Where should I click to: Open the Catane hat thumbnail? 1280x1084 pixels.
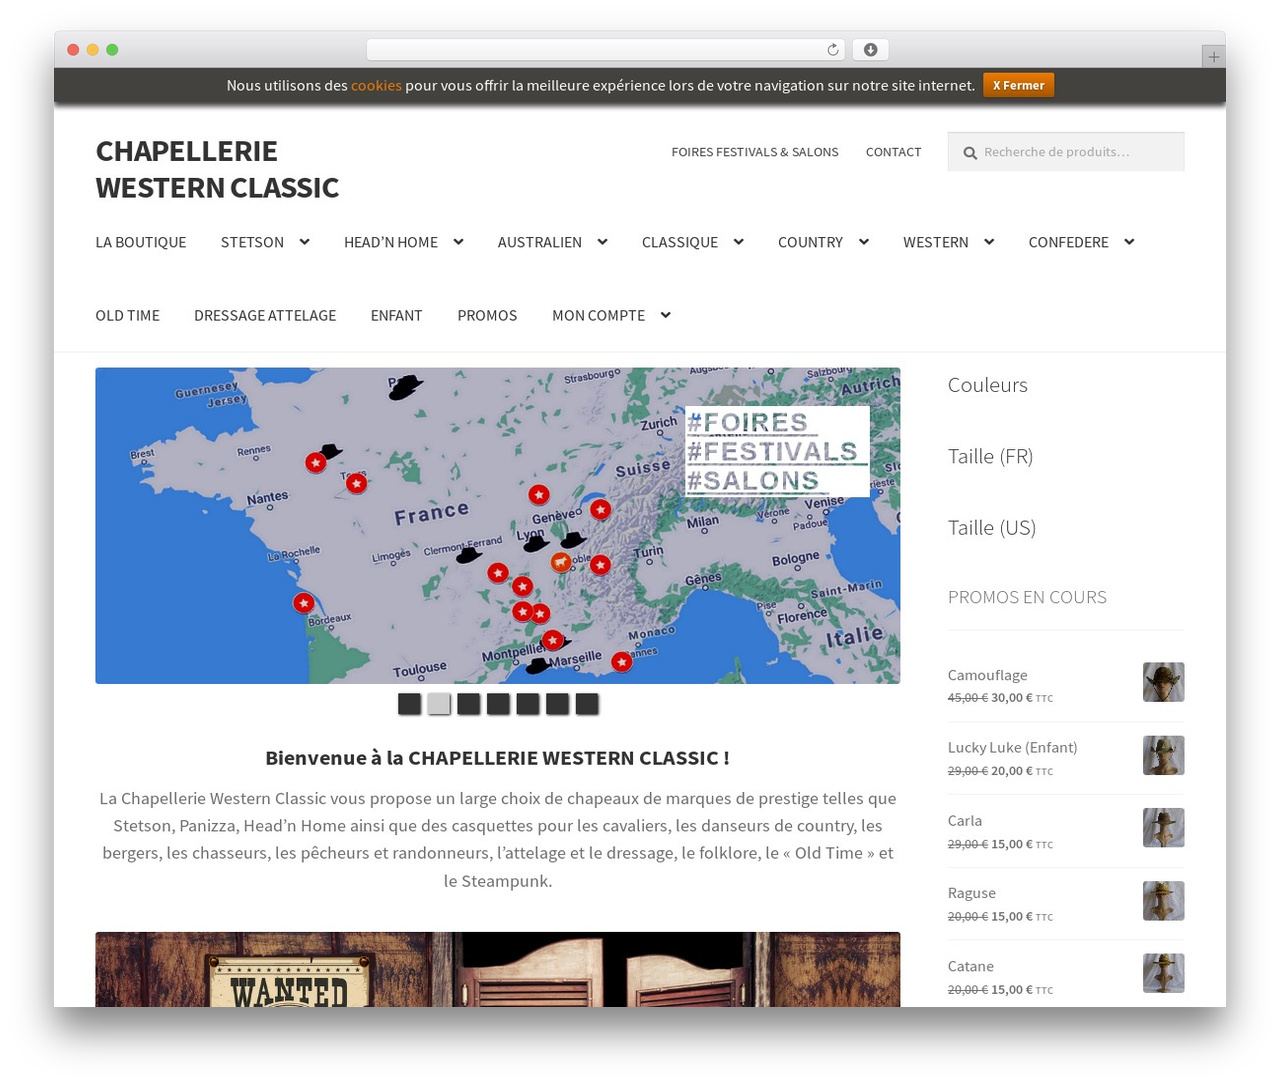[x=1163, y=973]
